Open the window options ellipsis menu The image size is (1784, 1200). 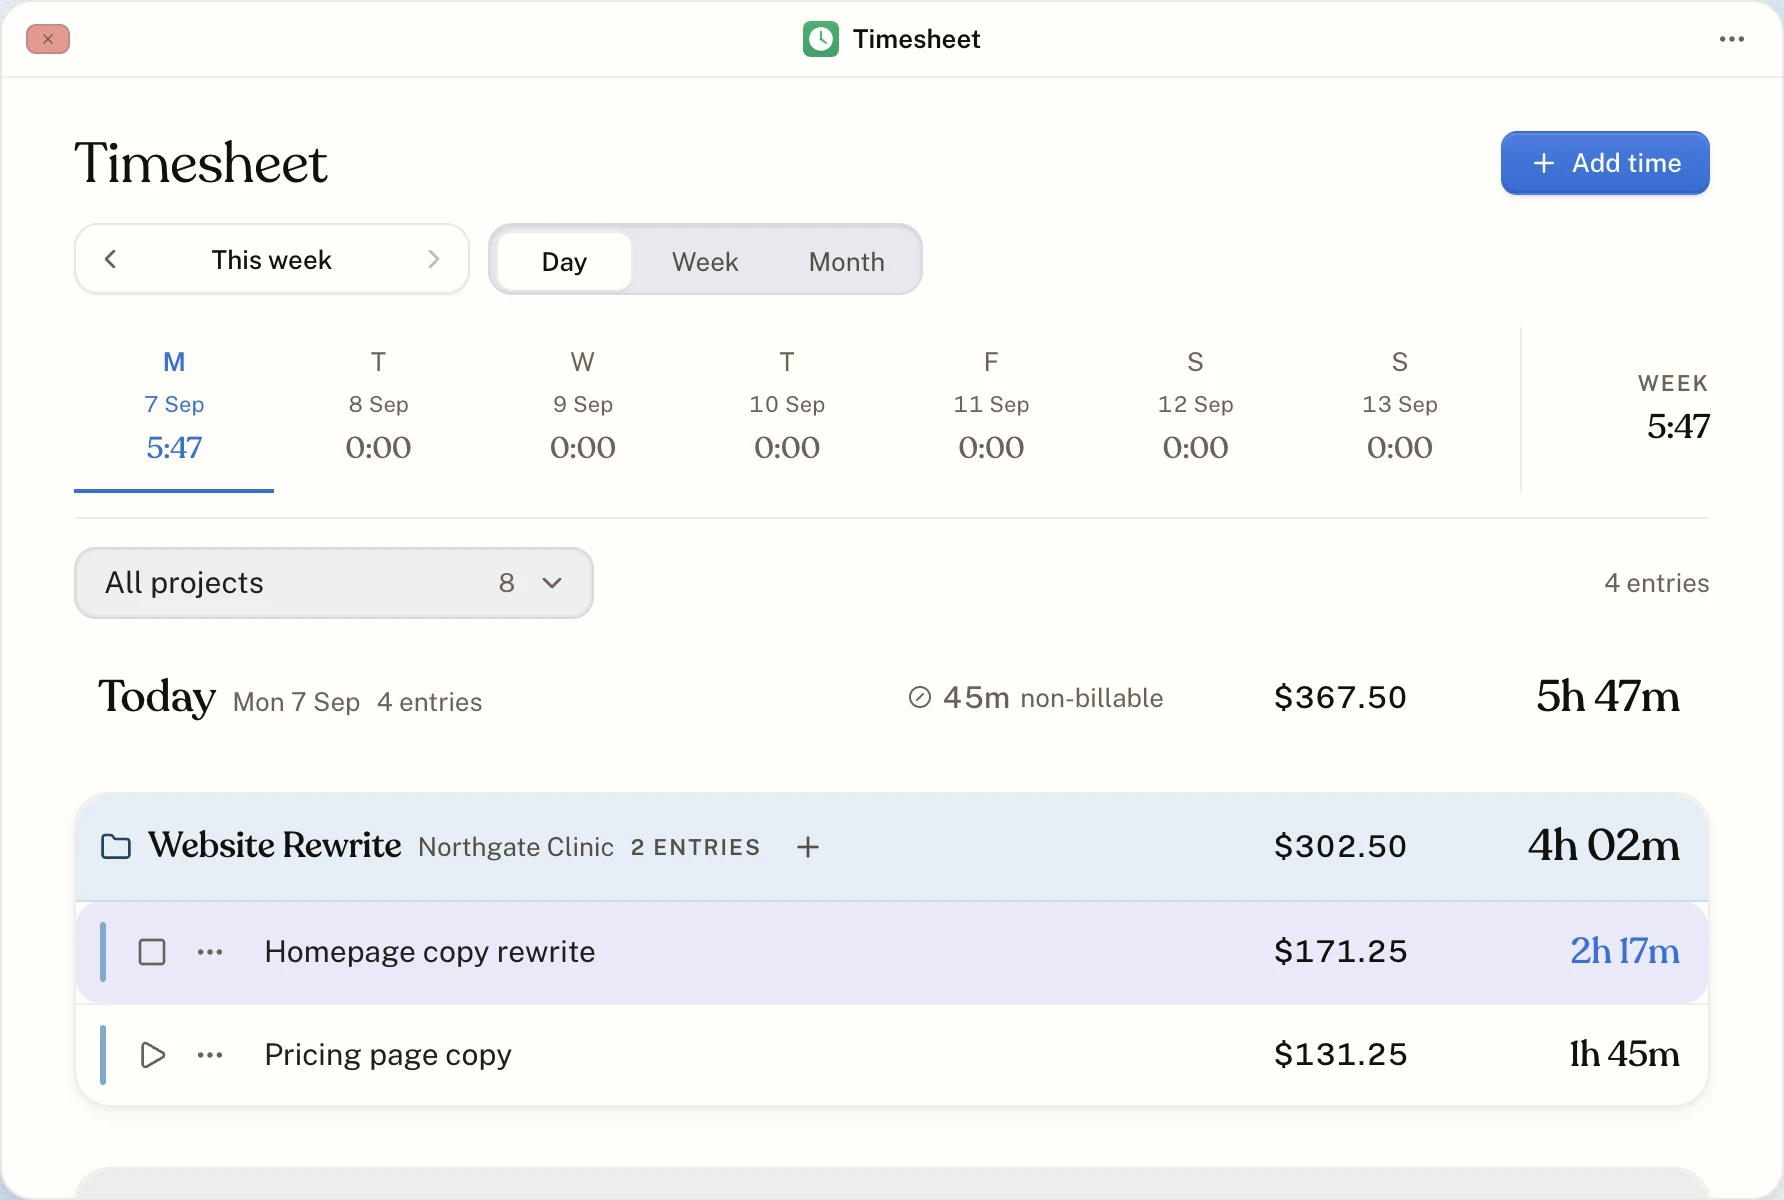[1732, 39]
